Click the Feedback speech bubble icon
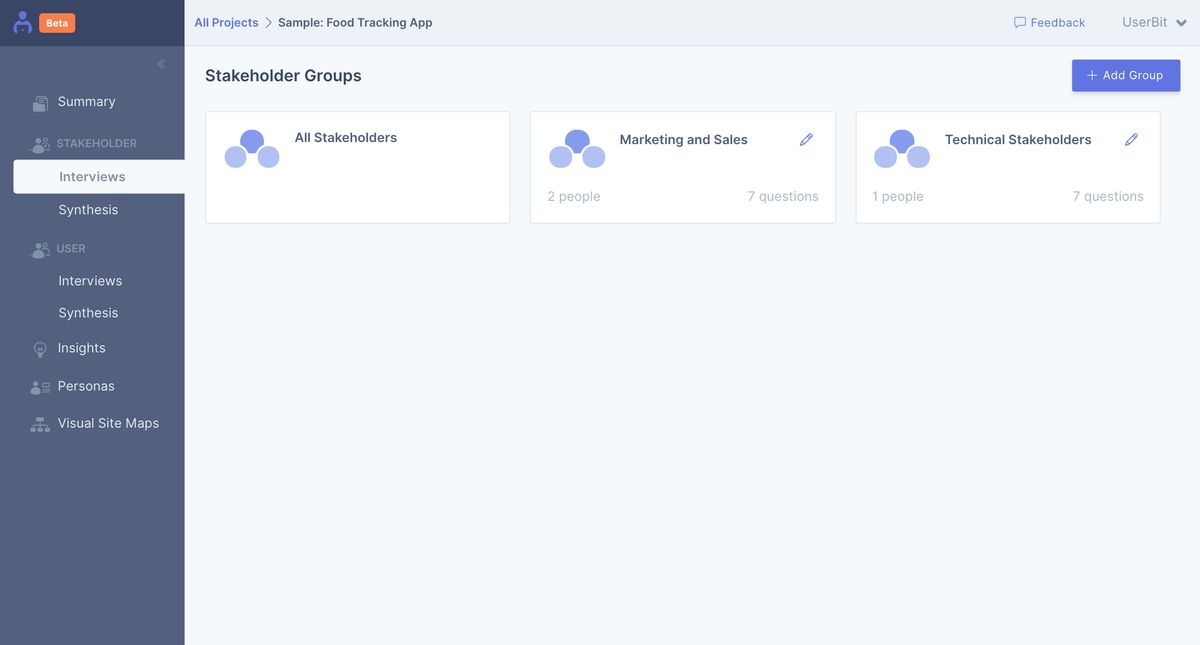 1019,22
